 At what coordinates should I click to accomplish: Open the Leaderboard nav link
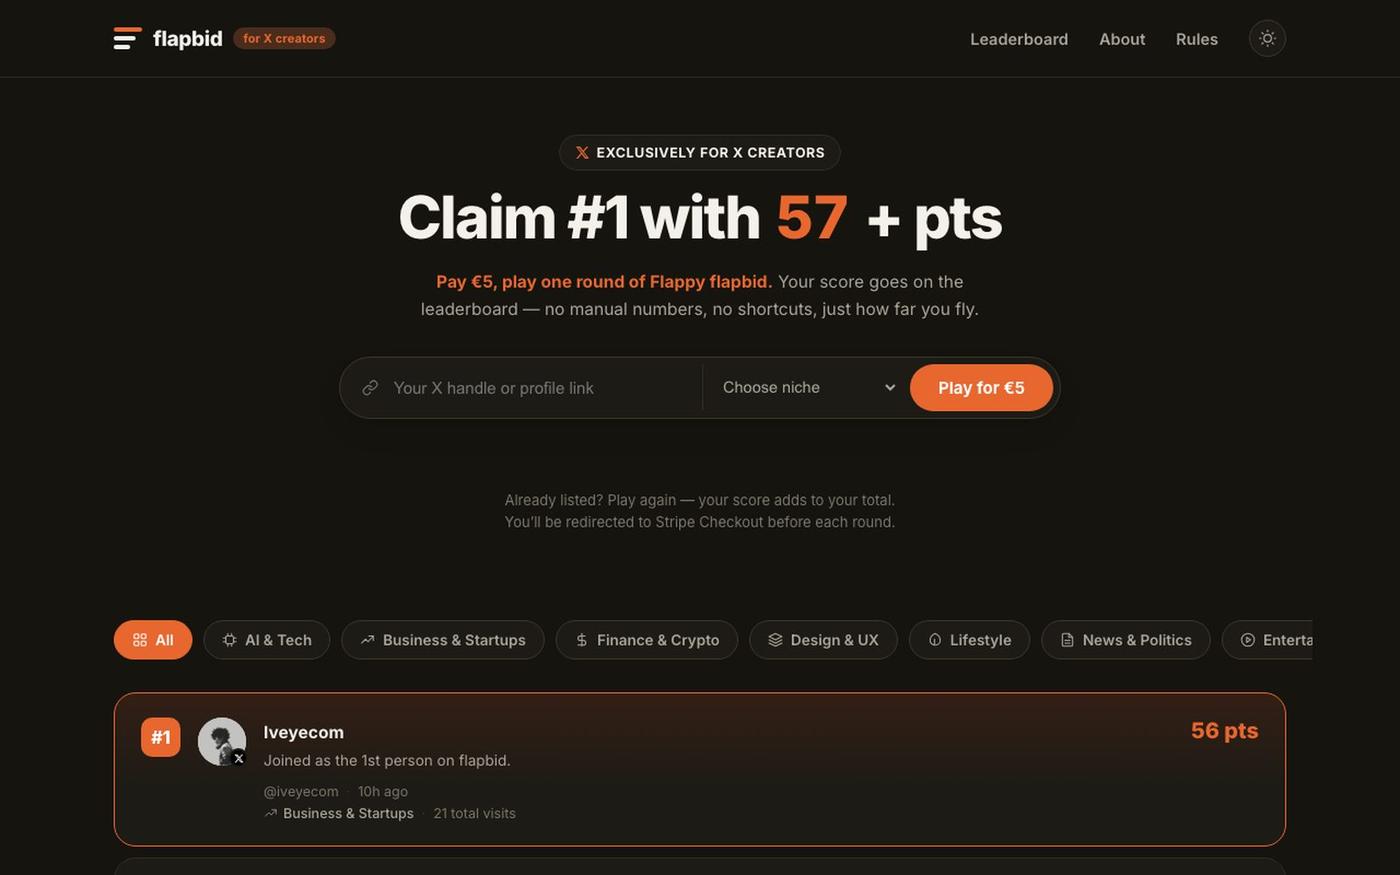[x=1019, y=39]
